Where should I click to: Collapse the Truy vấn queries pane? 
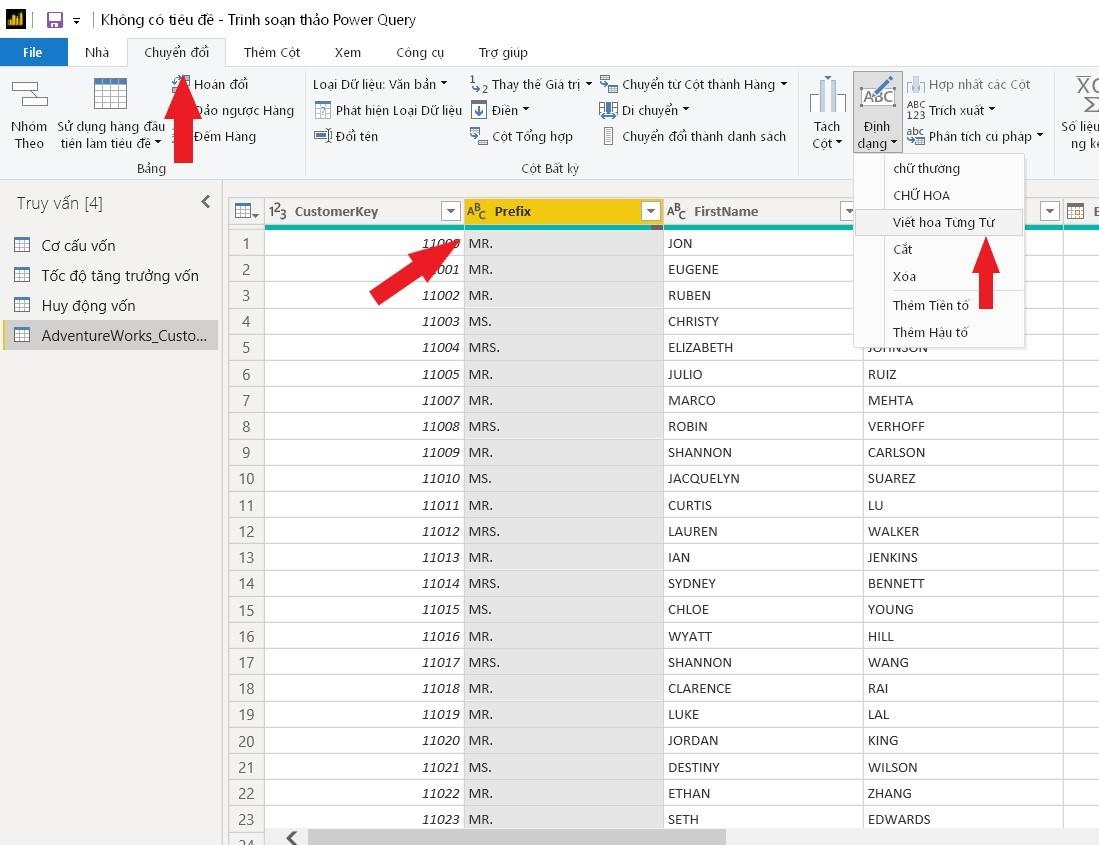click(206, 202)
